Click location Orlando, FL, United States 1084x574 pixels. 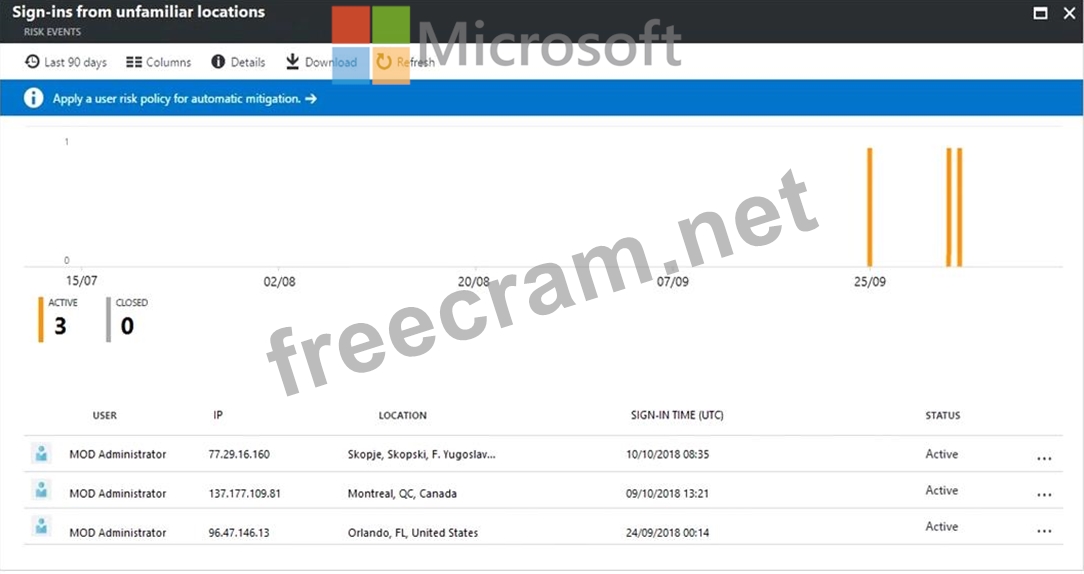pos(413,533)
